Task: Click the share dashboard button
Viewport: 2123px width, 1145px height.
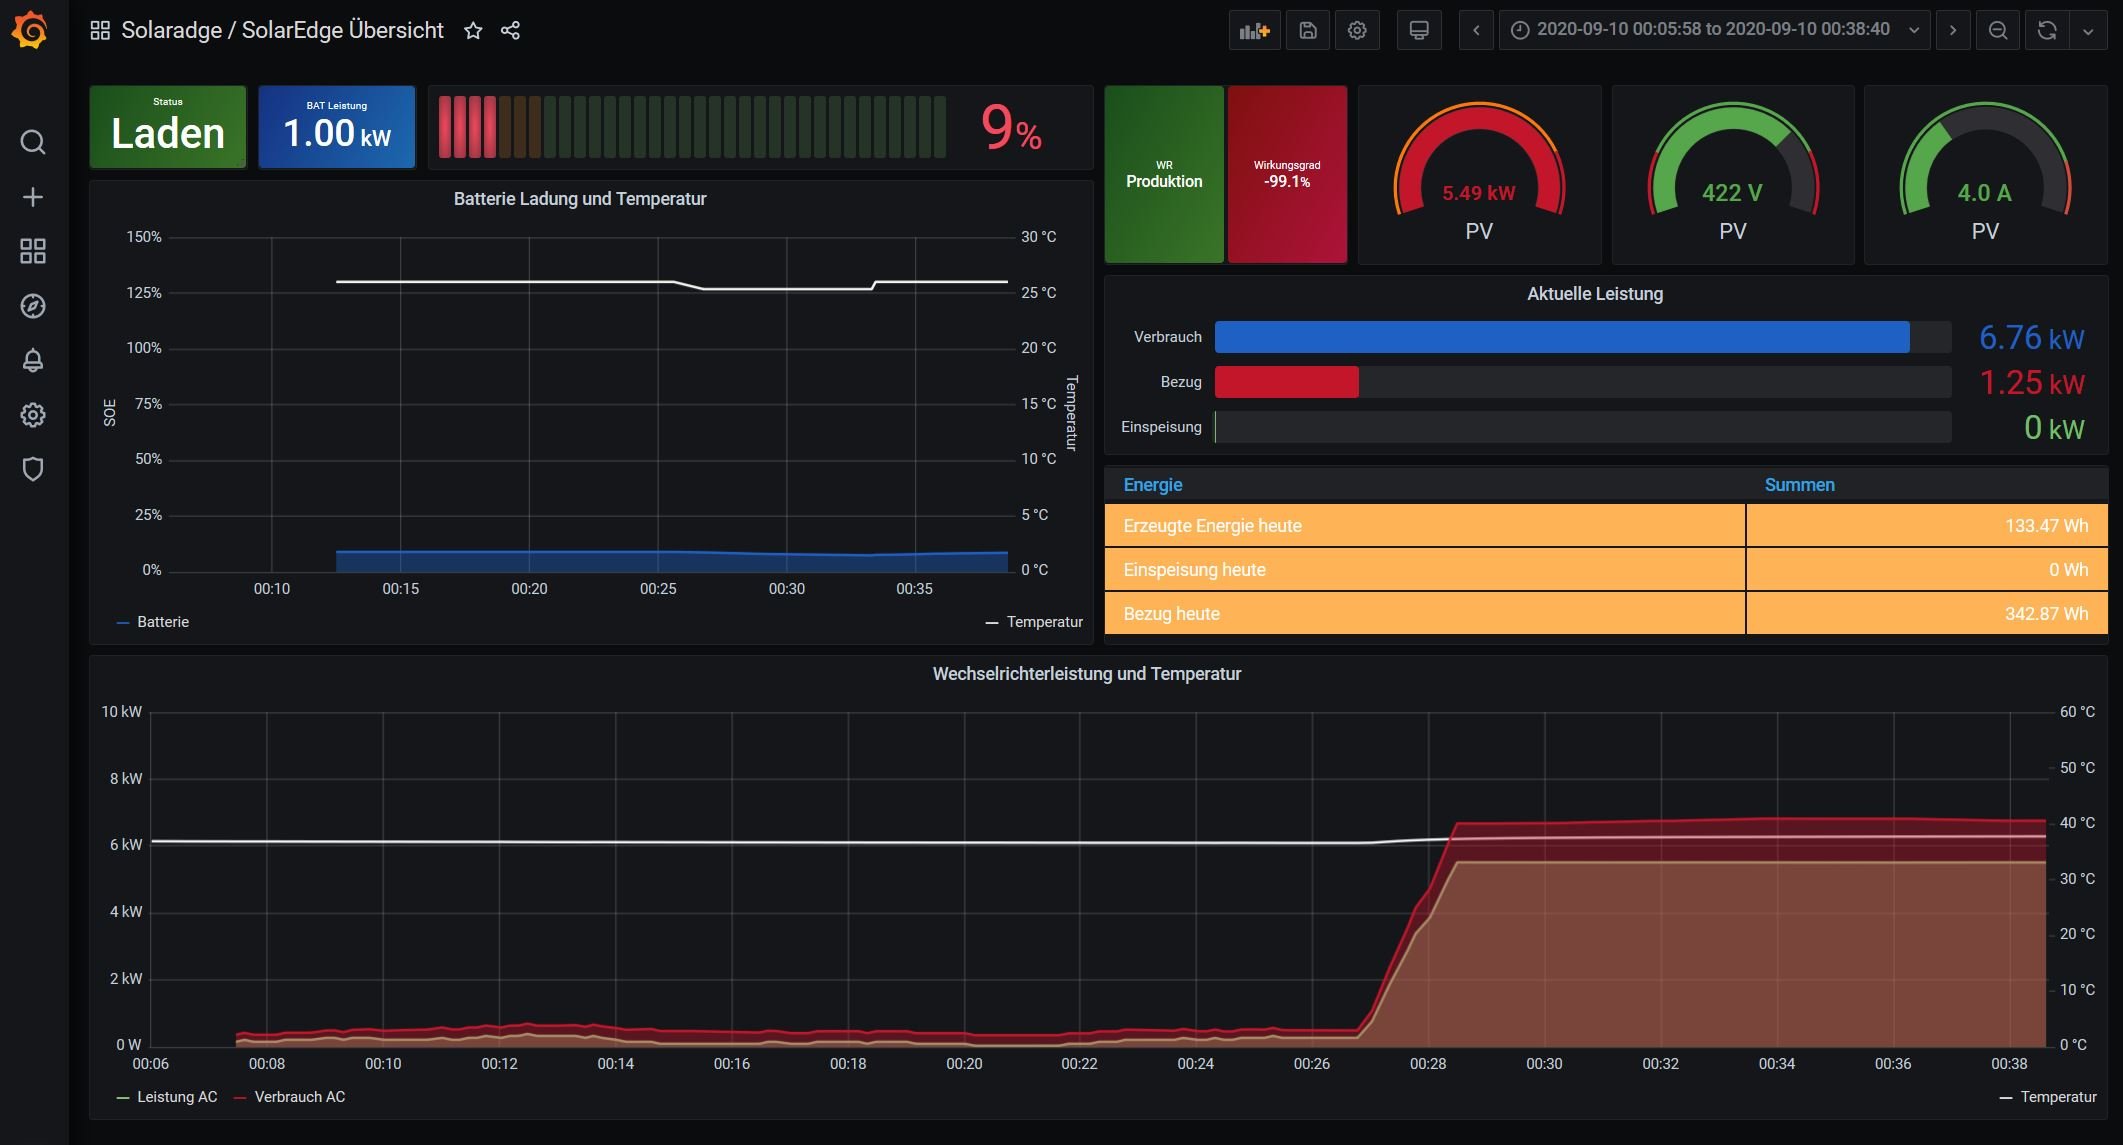Action: (510, 30)
